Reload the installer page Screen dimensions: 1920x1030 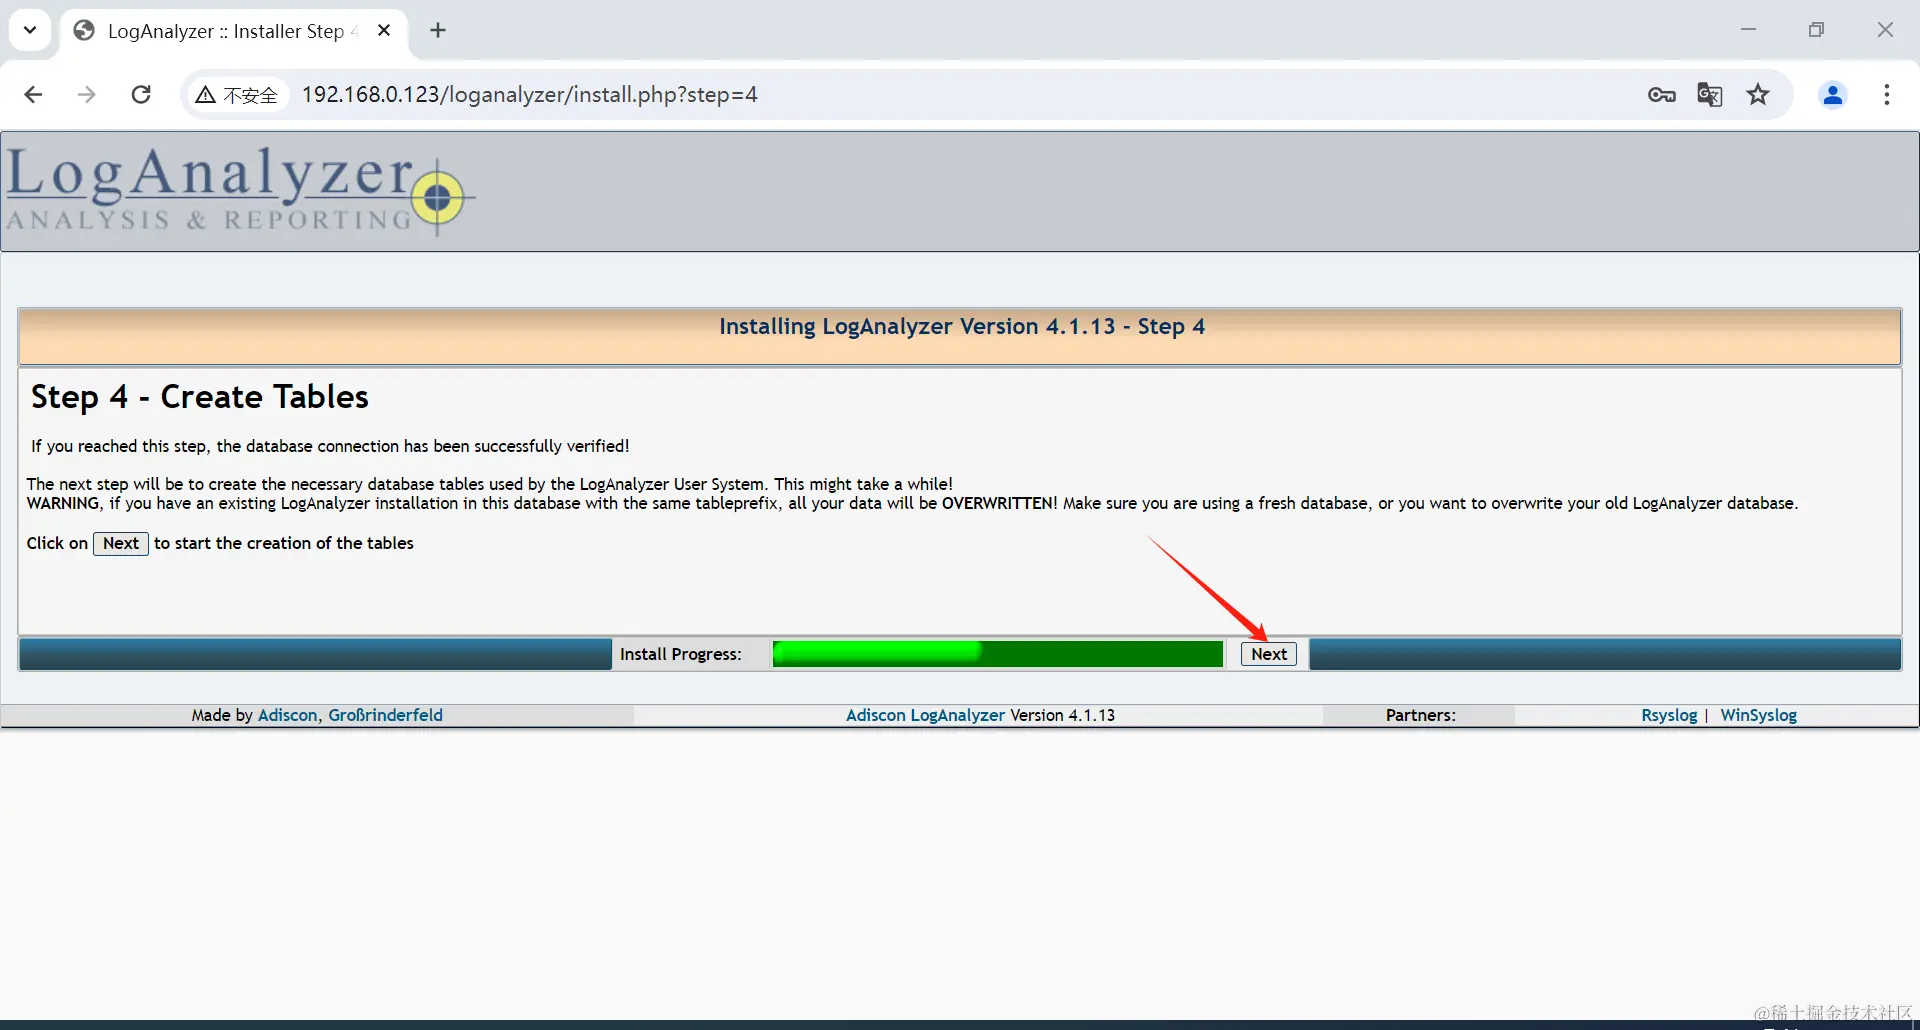(141, 94)
